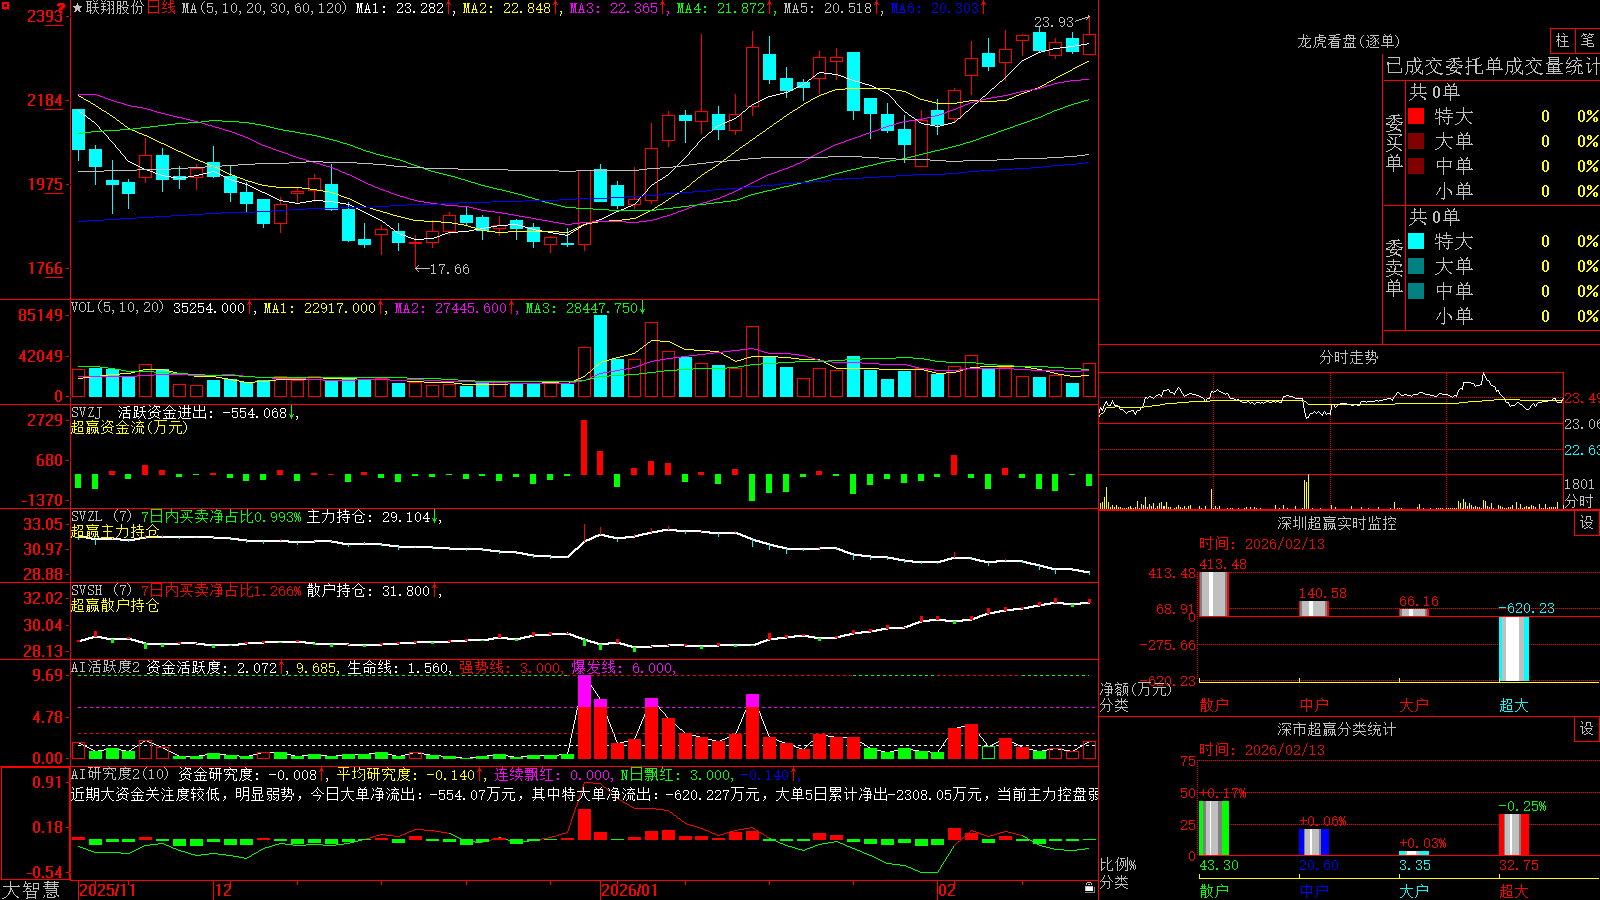The width and height of the screenshot is (1600, 900).
Task: Click the dark red 中单 buy order swatch
Action: (x=1416, y=165)
